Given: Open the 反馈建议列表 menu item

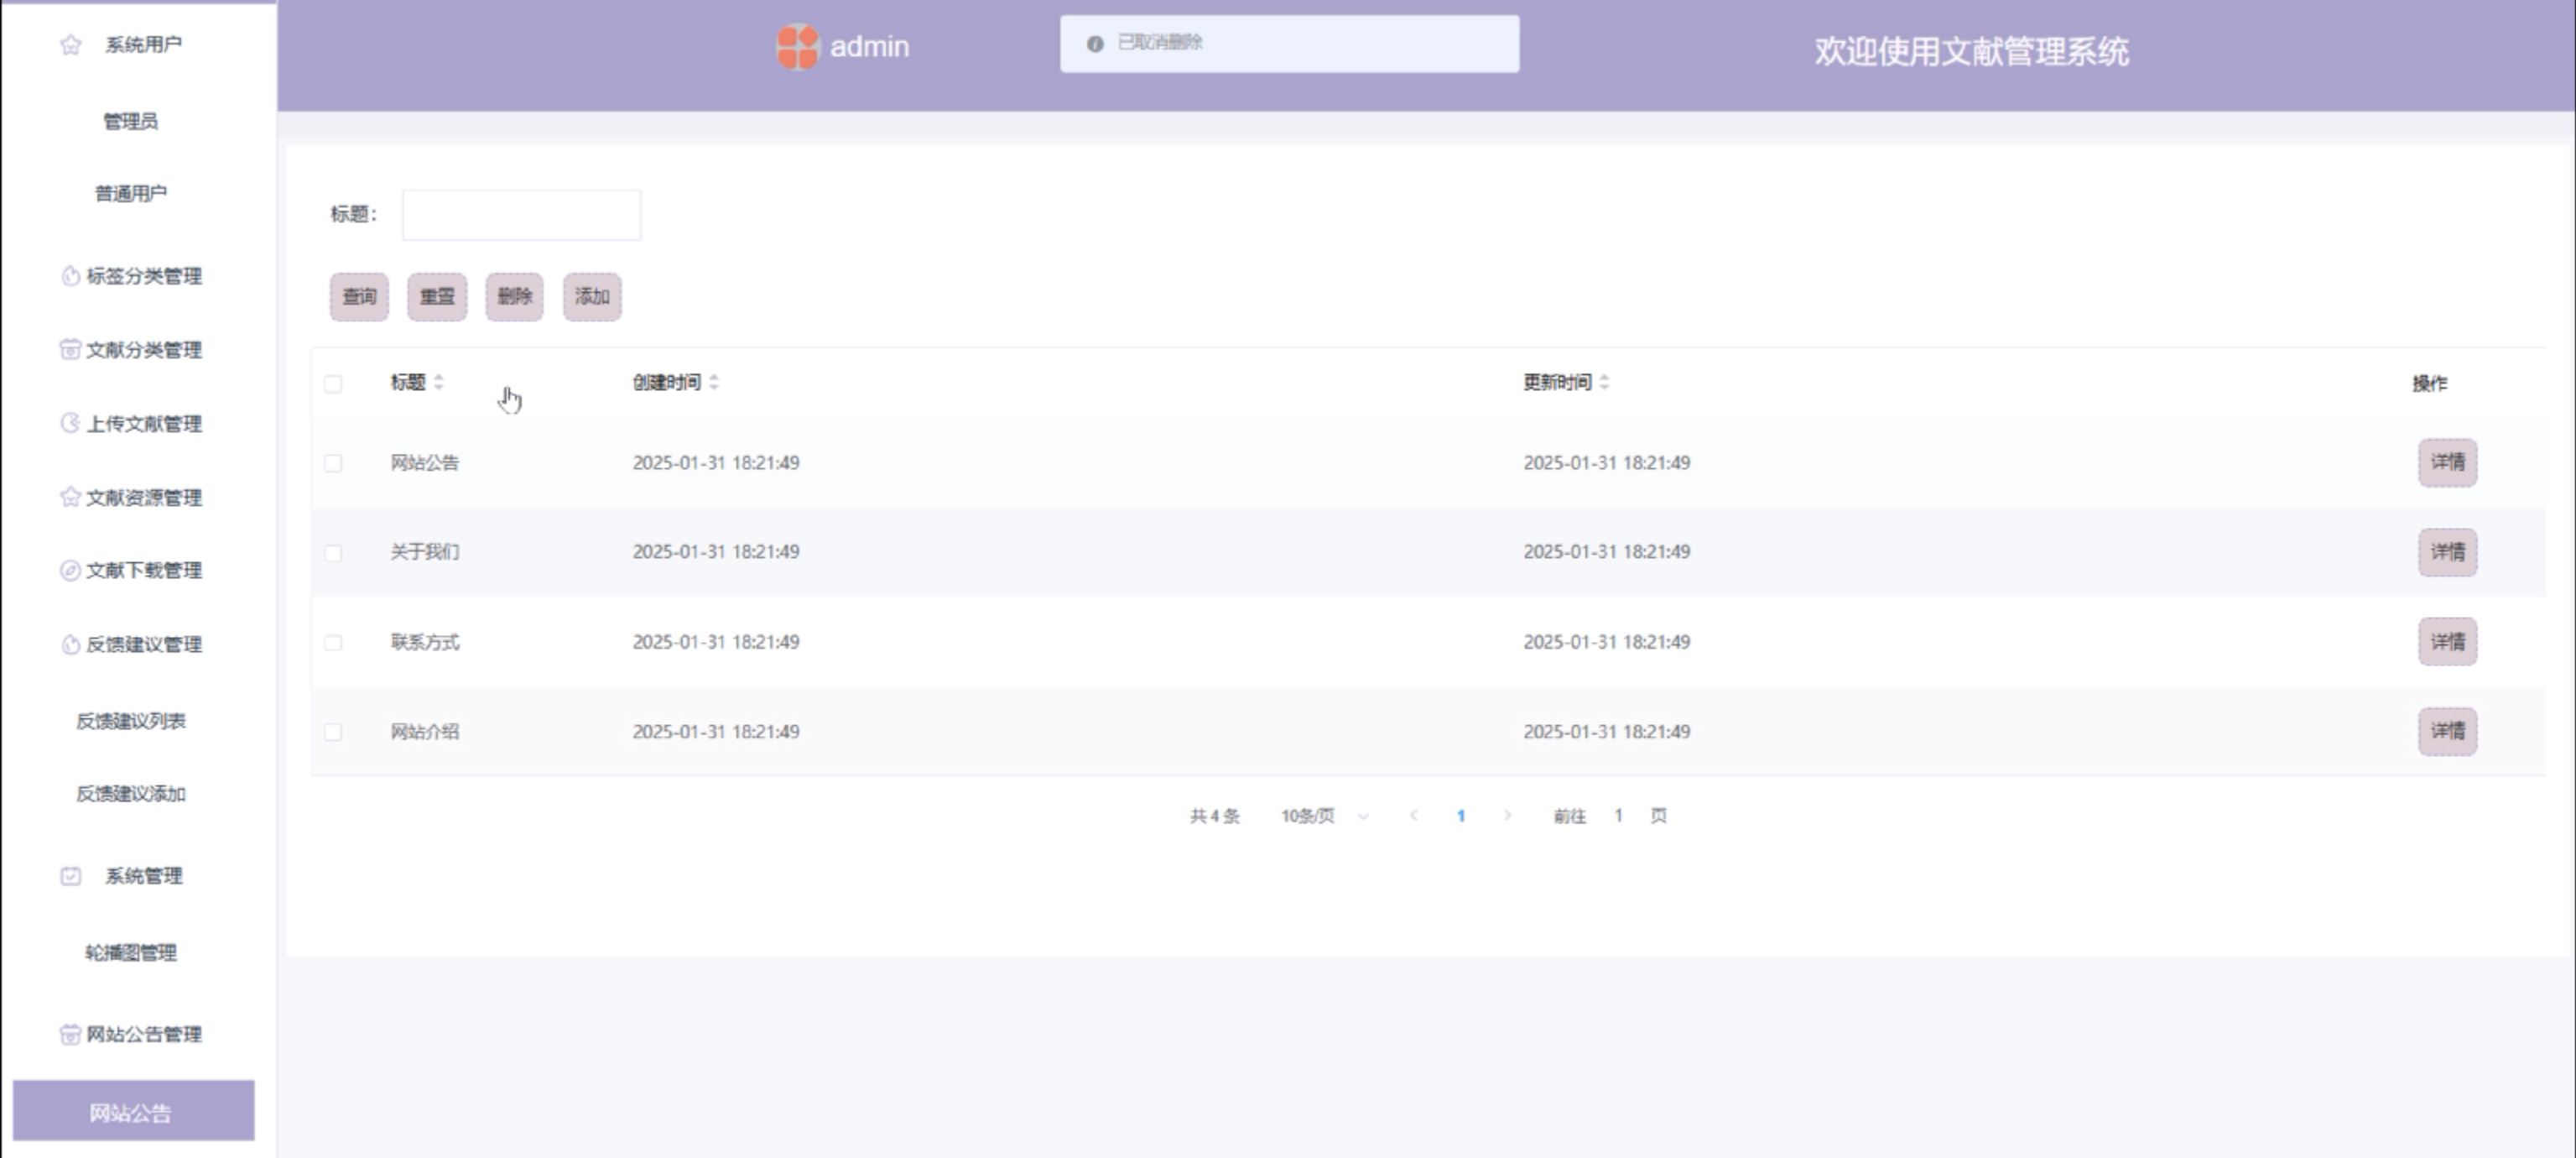Looking at the screenshot, I should [131, 721].
